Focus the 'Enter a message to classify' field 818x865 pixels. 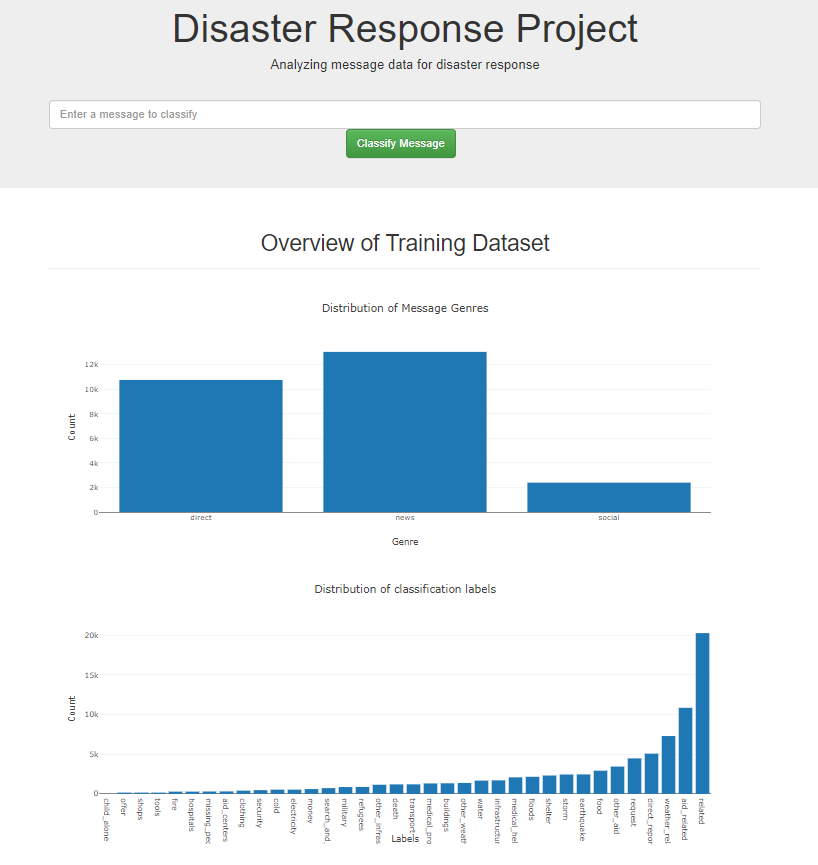pos(405,114)
